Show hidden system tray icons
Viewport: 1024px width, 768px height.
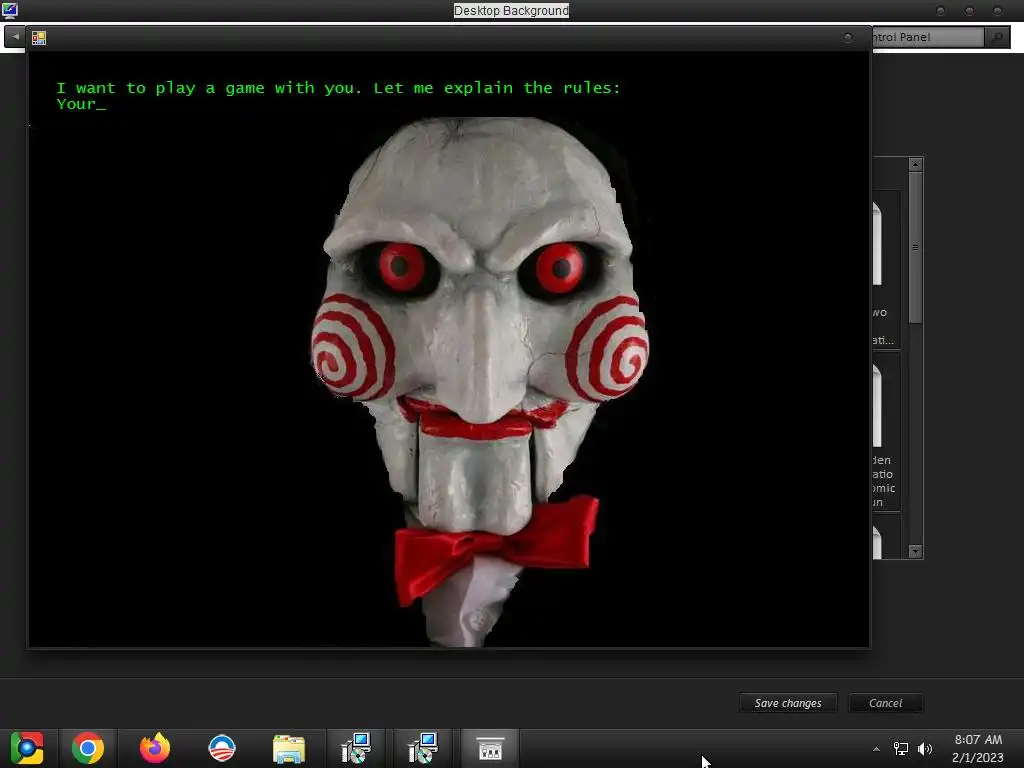(x=876, y=749)
